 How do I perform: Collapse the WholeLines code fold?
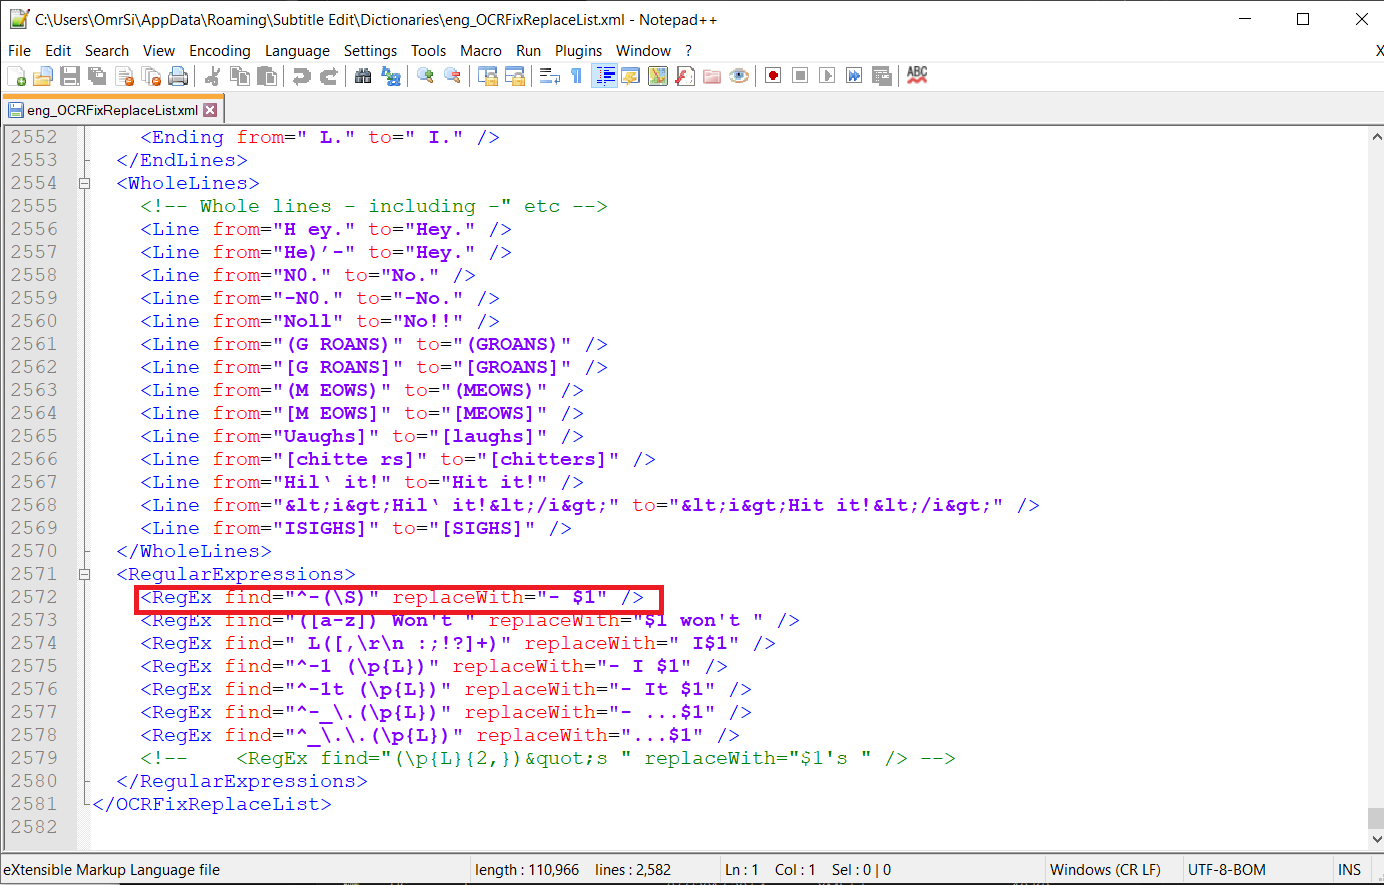tap(84, 183)
